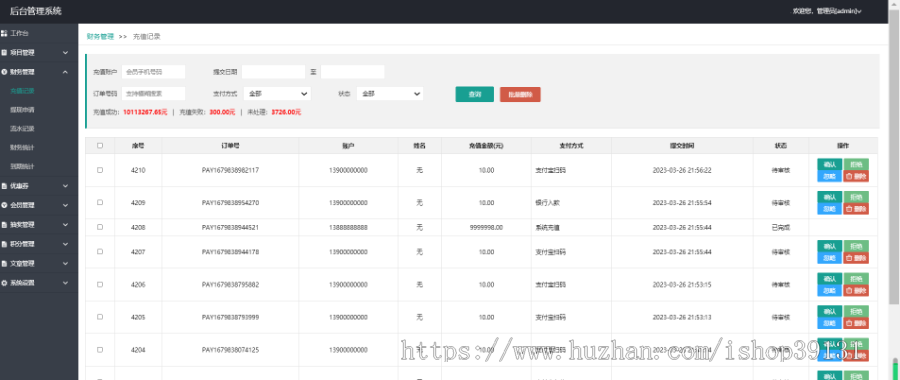The width and height of the screenshot is (900, 380).
Task: Open 提现申请 in the sidebar
Action: pyautogui.click(x=22, y=110)
